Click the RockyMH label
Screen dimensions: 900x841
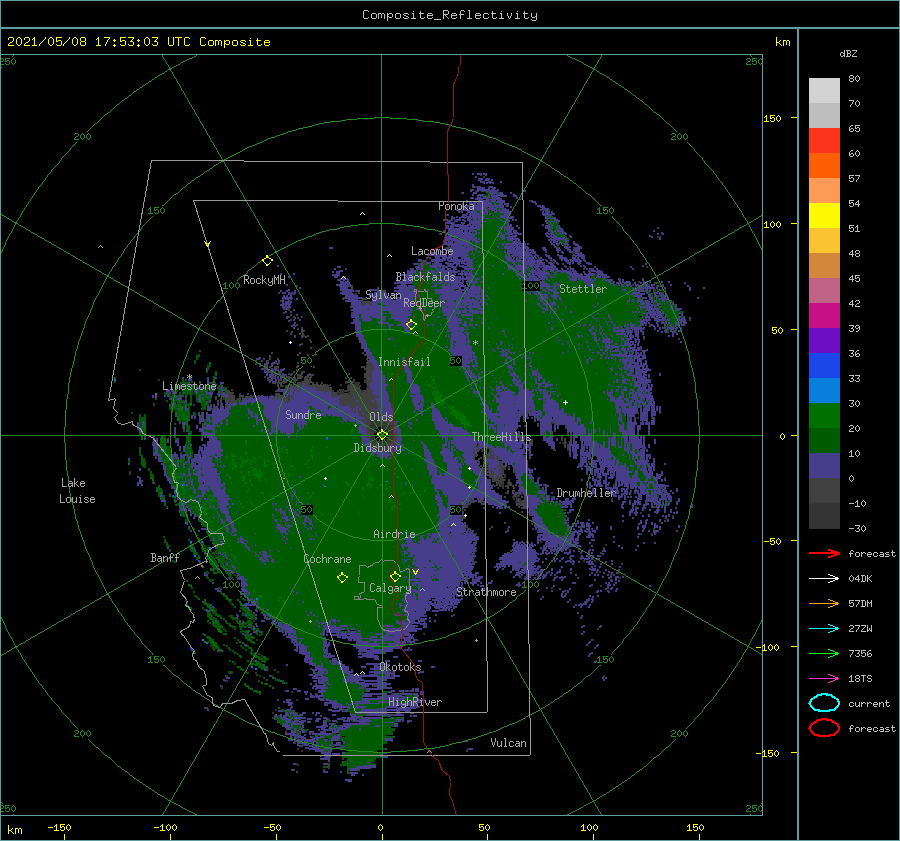point(264,280)
